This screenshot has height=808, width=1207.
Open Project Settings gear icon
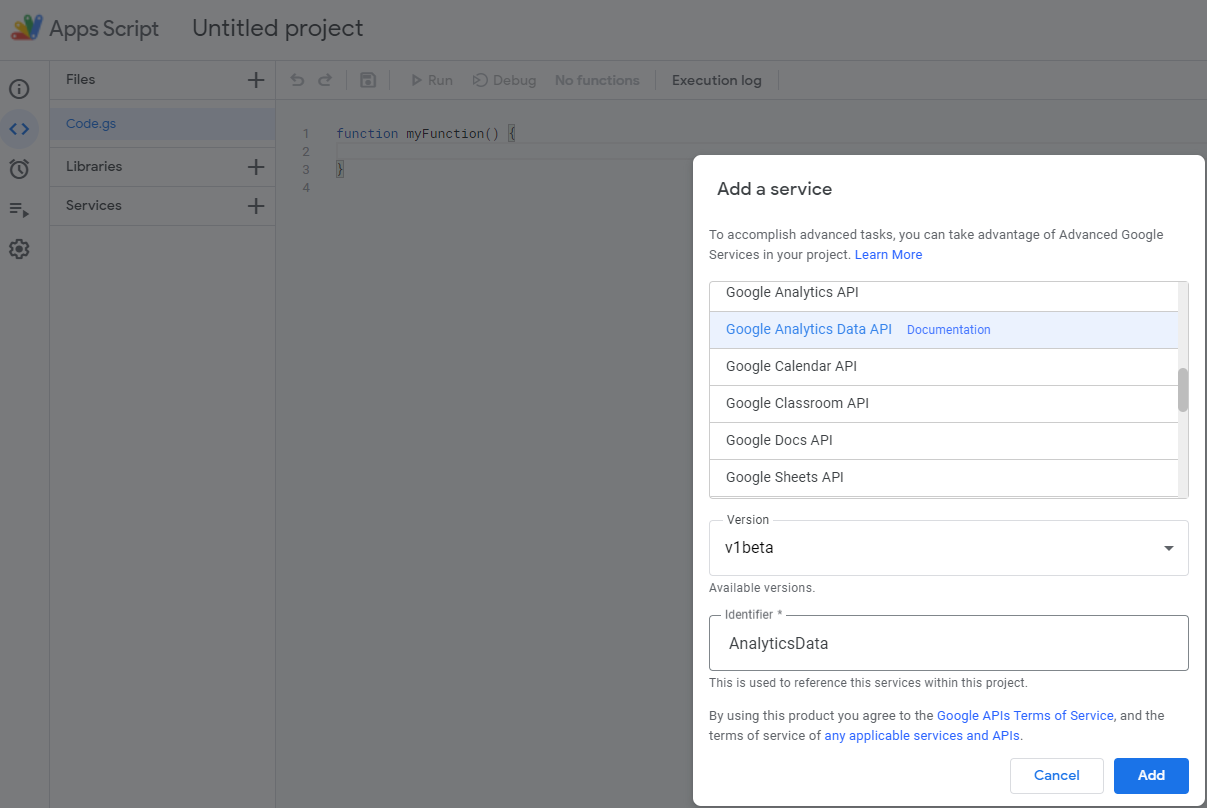pyautogui.click(x=19, y=249)
